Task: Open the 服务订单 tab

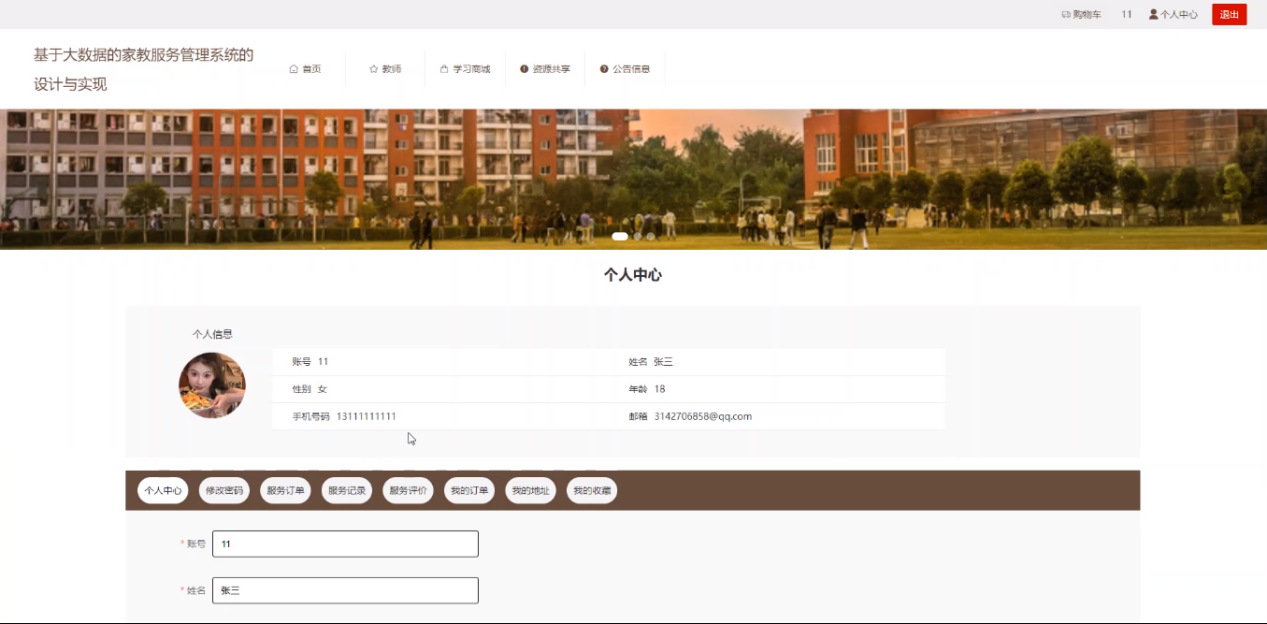Action: pos(285,491)
